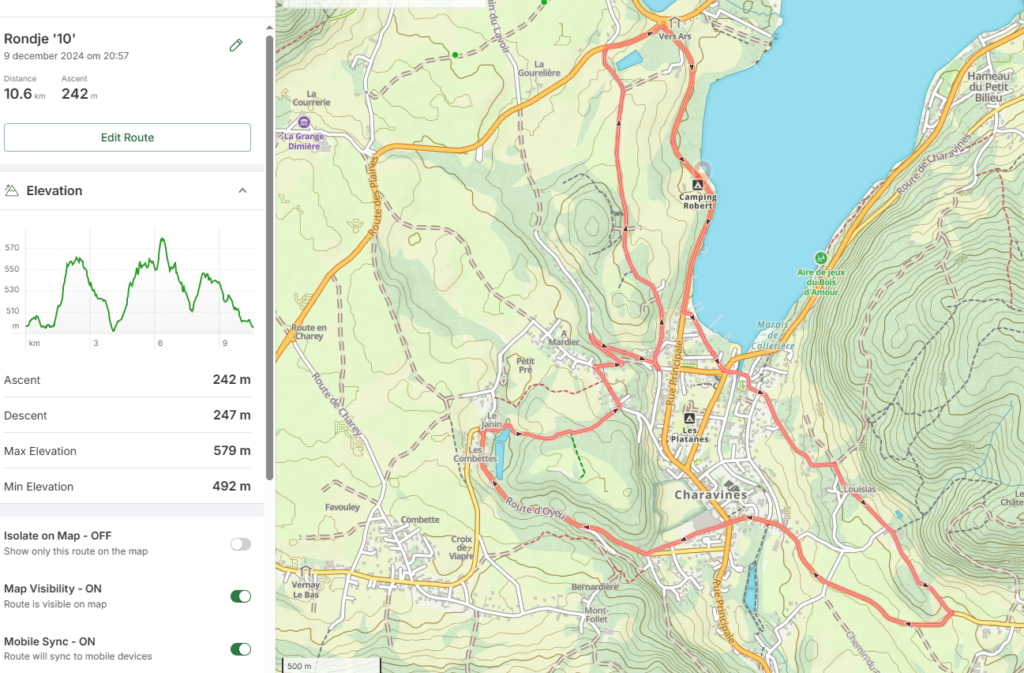
Task: Click the route title Rondje '10'
Action: tap(40, 39)
